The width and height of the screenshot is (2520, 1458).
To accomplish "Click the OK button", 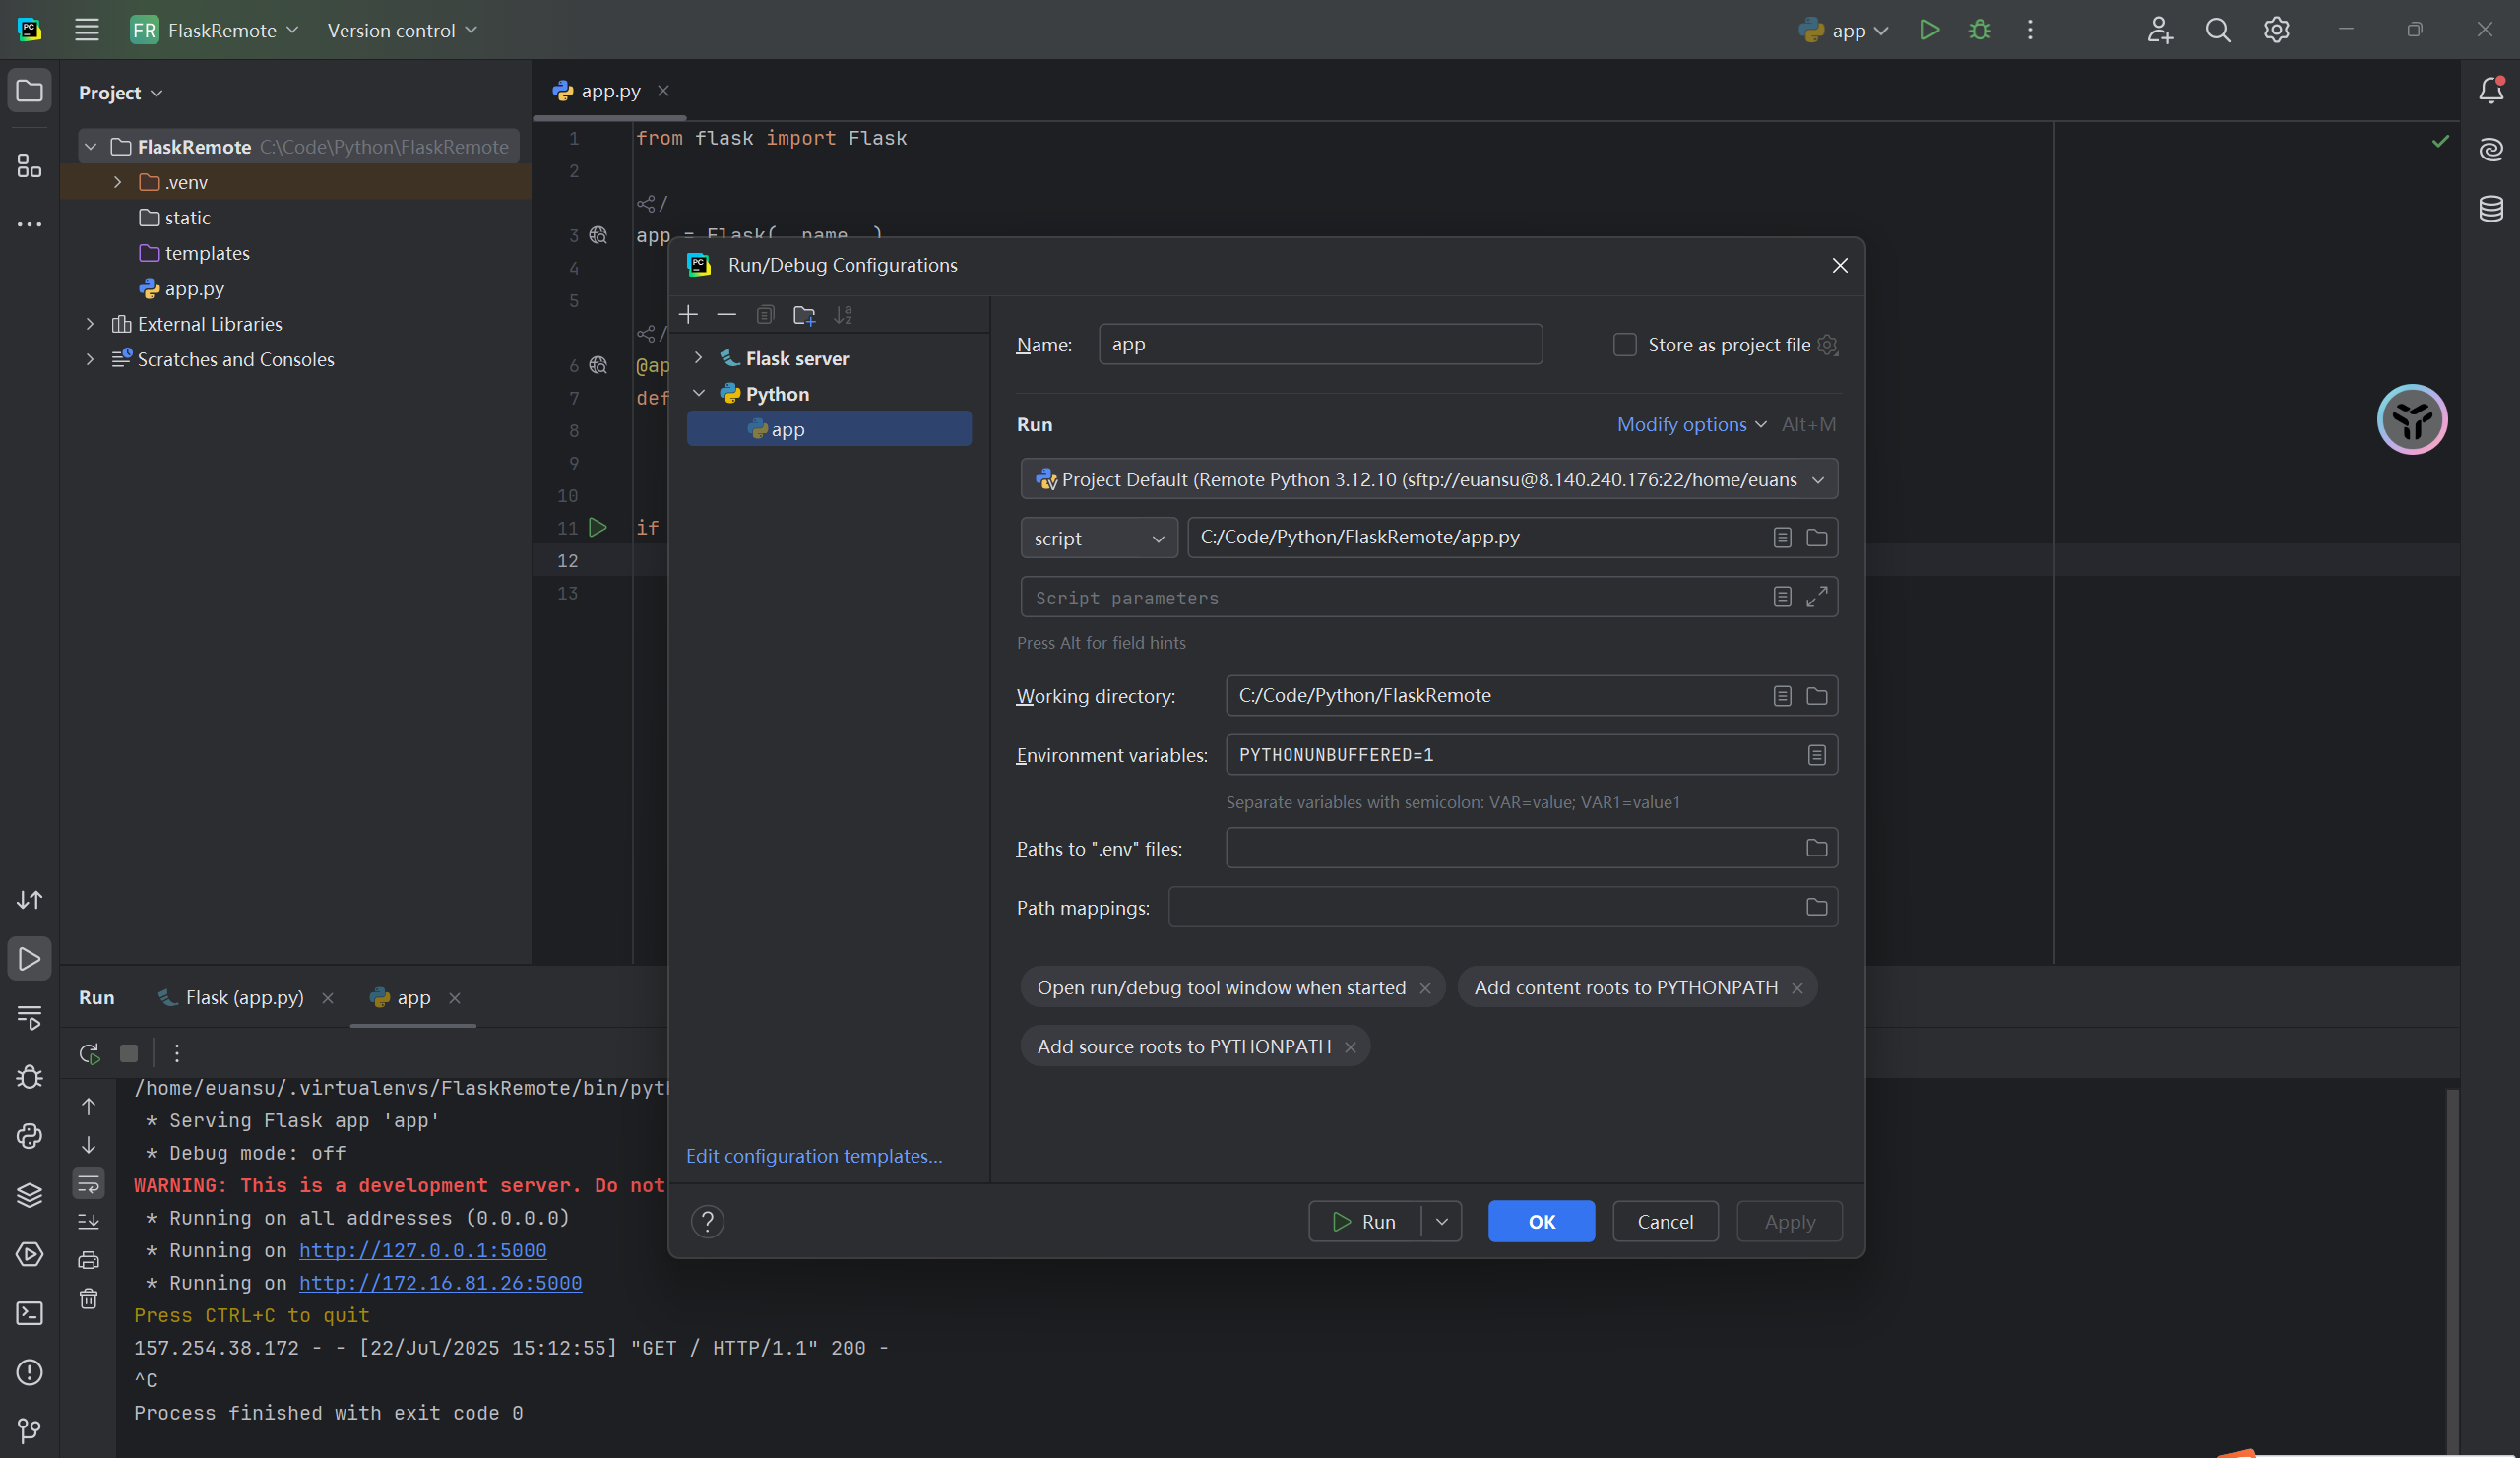I will pos(1541,1222).
